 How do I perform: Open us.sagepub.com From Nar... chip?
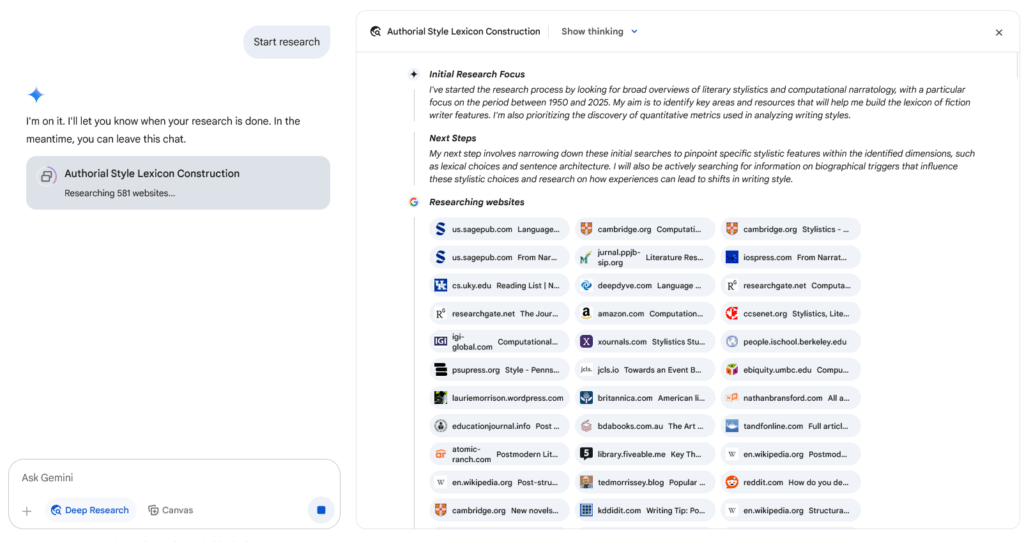coord(499,257)
